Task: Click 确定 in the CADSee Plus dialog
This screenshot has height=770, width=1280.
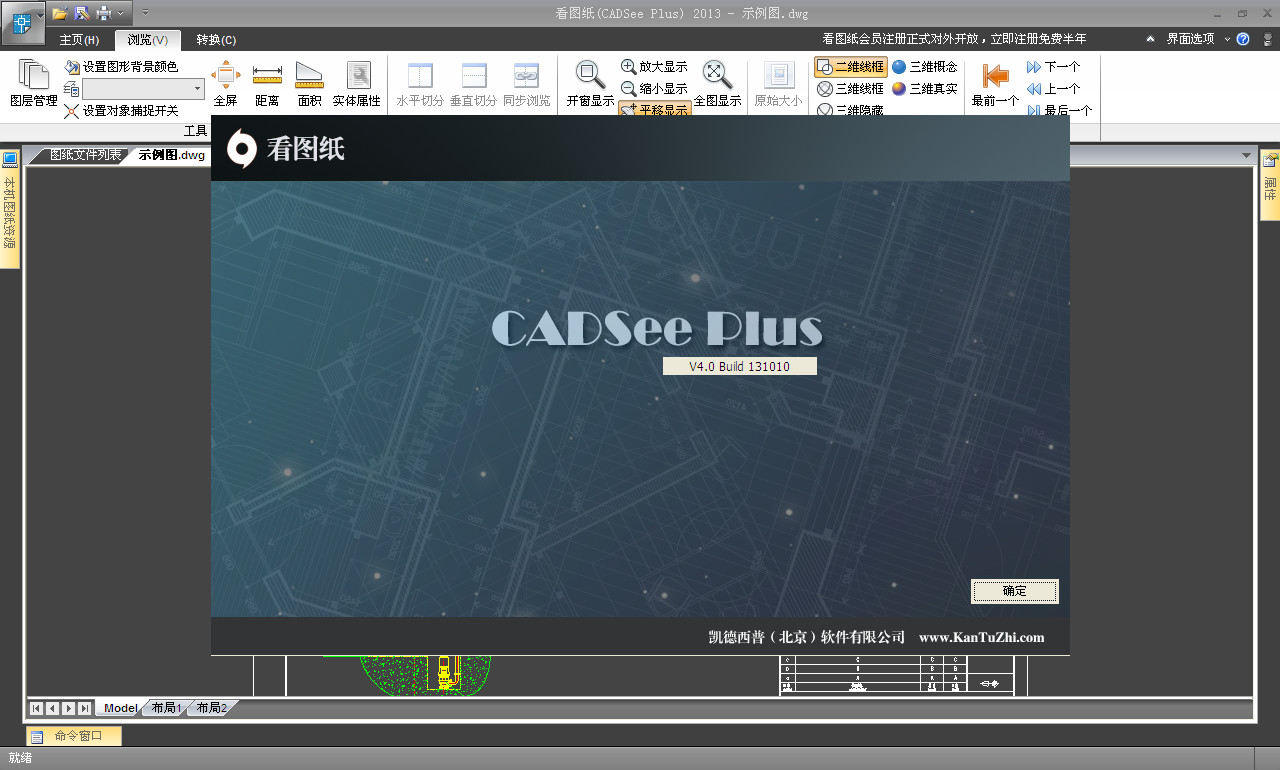Action: pos(1015,591)
